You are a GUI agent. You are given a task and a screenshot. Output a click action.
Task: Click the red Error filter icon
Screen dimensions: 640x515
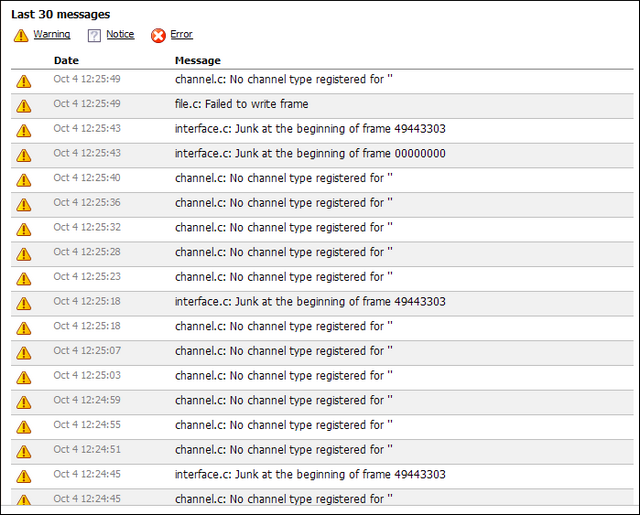[x=158, y=36]
